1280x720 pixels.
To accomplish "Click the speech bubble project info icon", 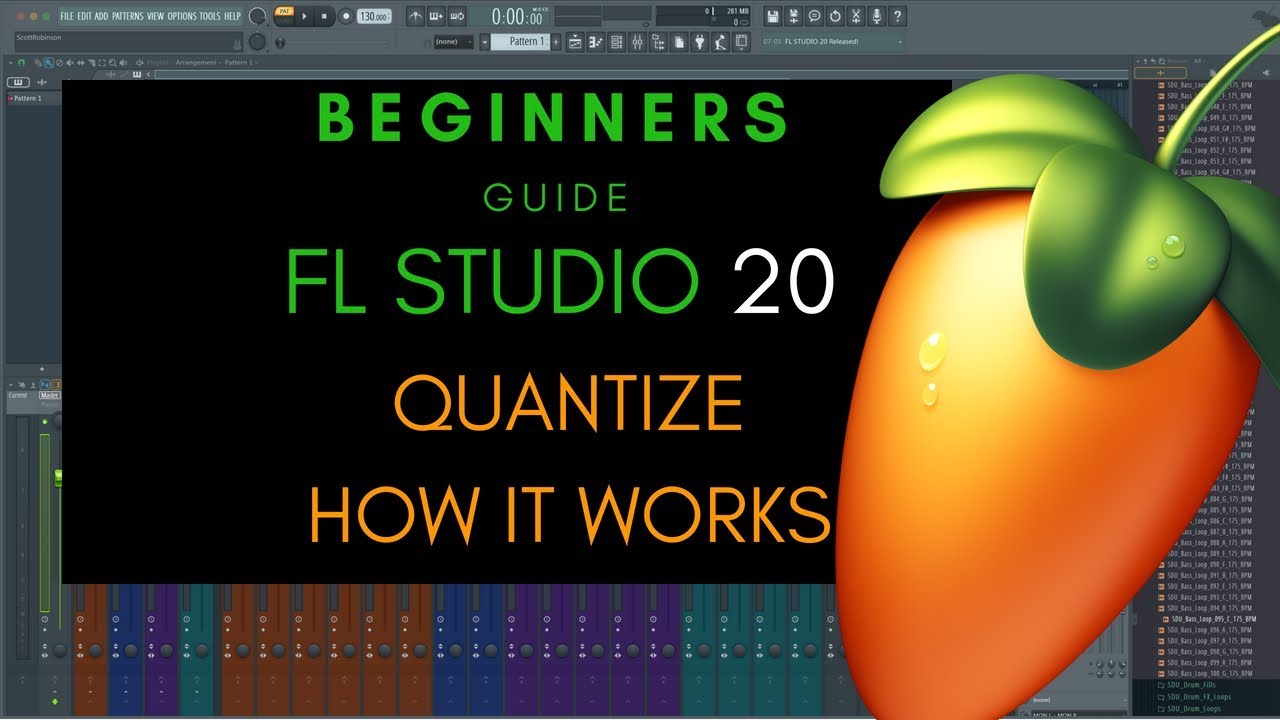I will (814, 16).
